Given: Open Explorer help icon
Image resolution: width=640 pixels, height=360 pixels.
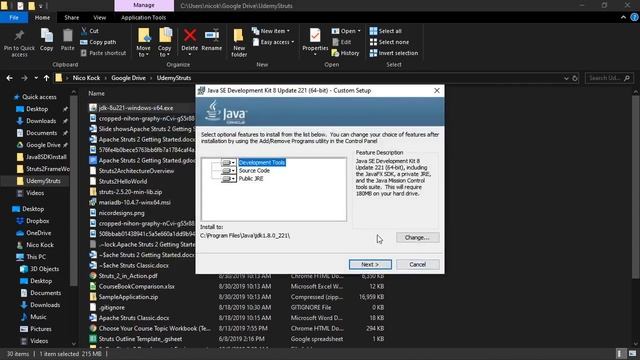Looking at the screenshot, I should 634,18.
